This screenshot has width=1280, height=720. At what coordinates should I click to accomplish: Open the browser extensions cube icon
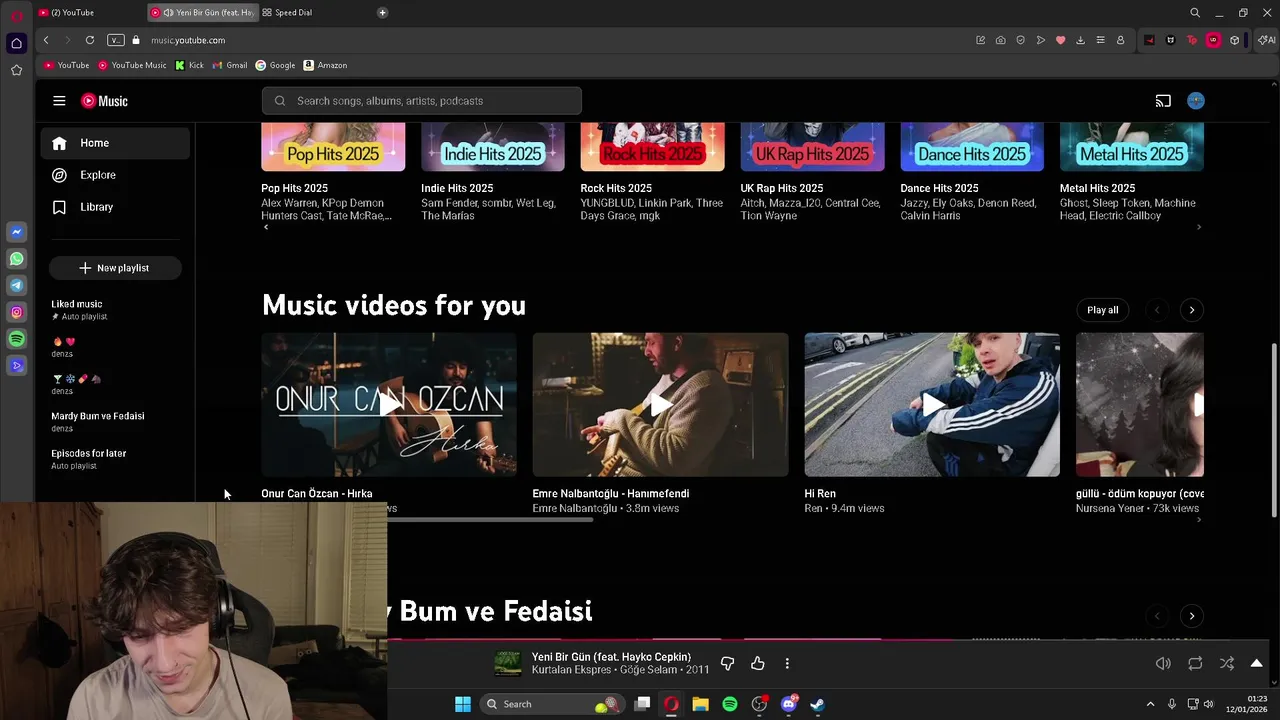1235,40
